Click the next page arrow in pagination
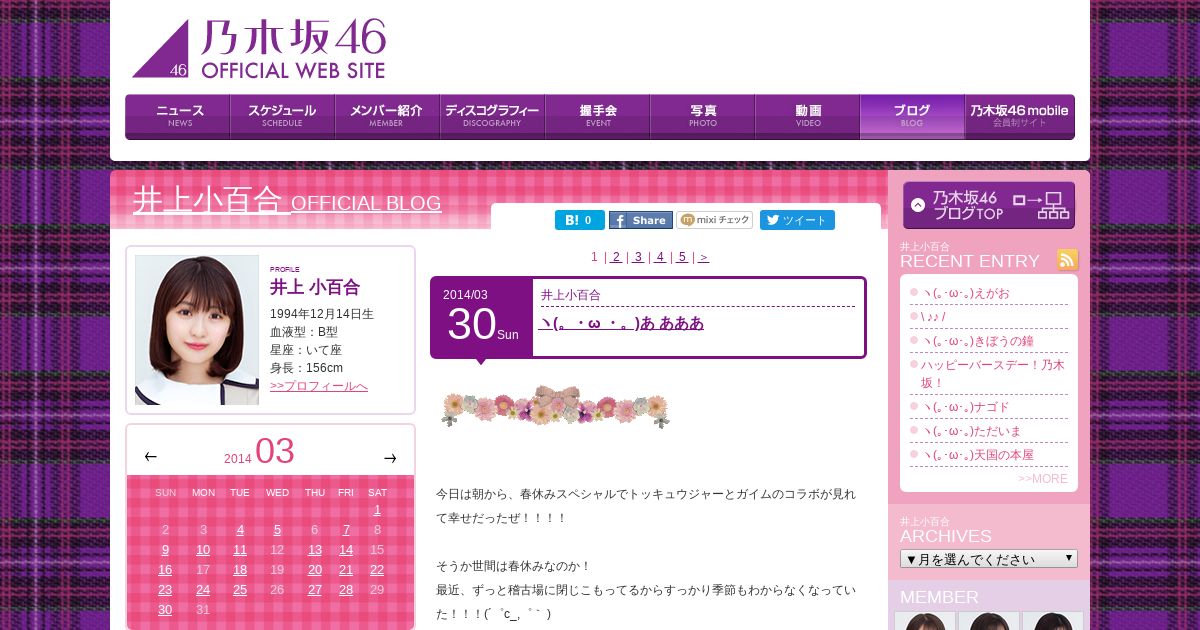 tap(704, 257)
